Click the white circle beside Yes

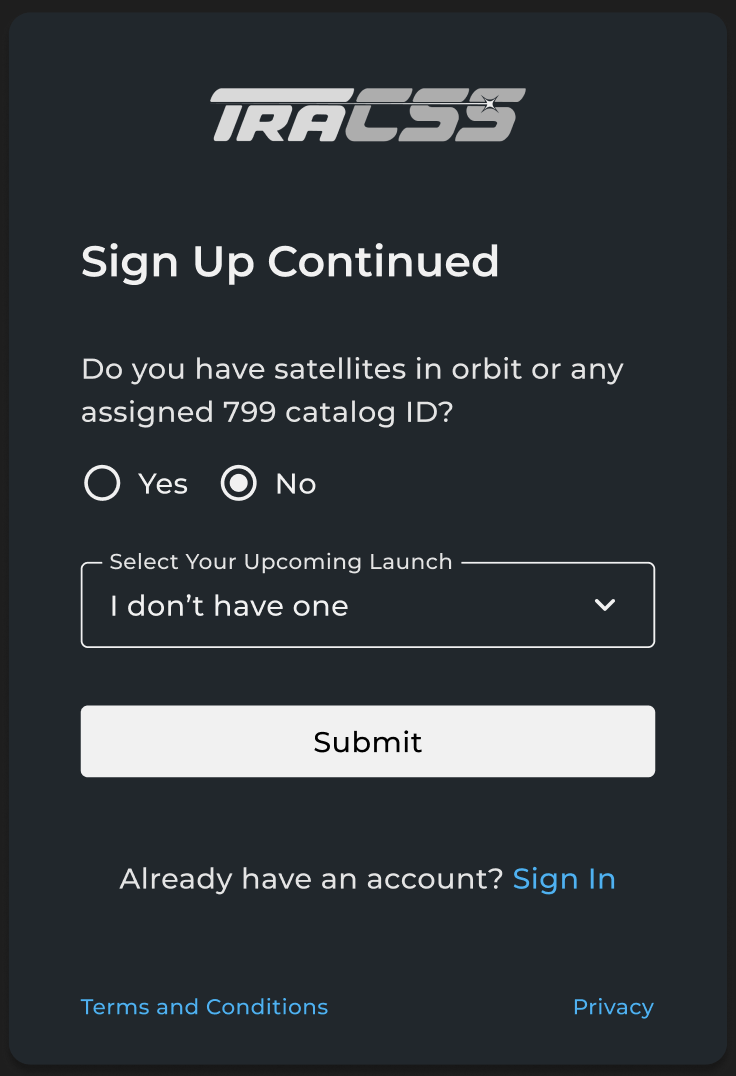[102, 484]
